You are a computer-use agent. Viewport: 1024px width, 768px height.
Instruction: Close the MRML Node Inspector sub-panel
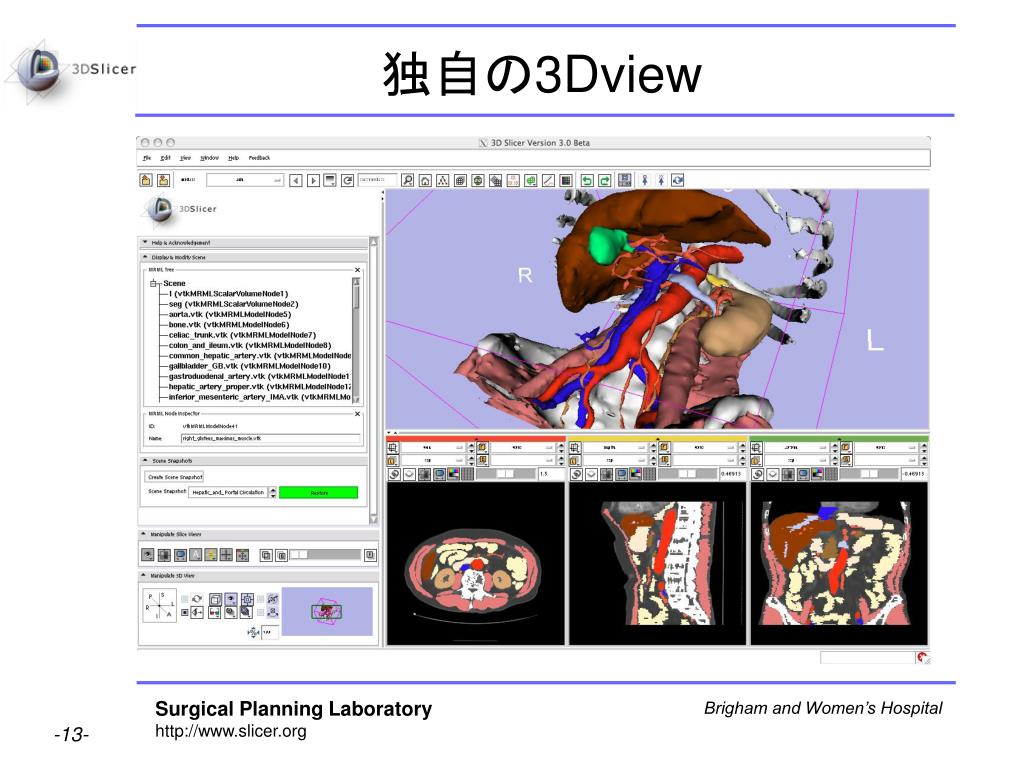[x=357, y=413]
